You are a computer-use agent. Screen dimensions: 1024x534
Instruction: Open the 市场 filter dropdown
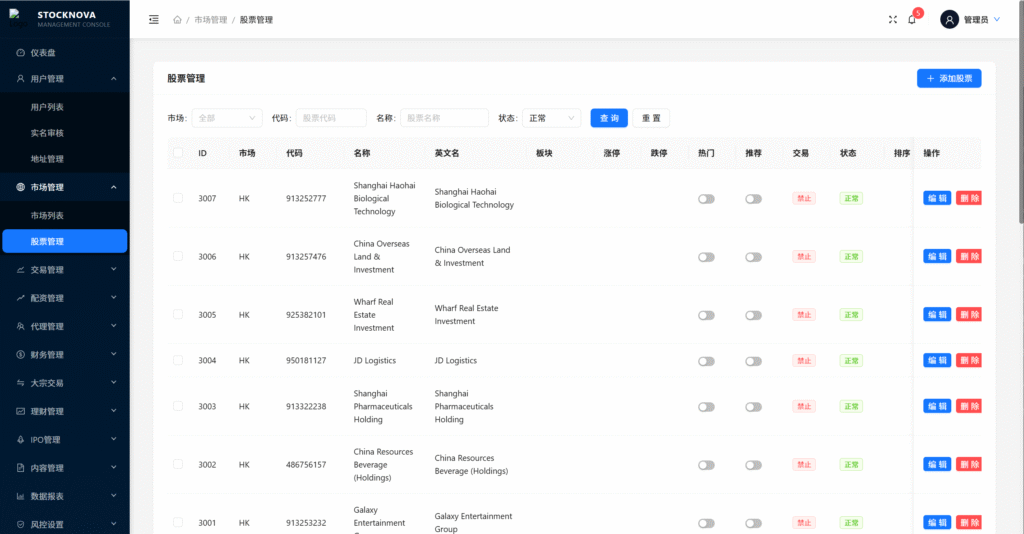(226, 118)
